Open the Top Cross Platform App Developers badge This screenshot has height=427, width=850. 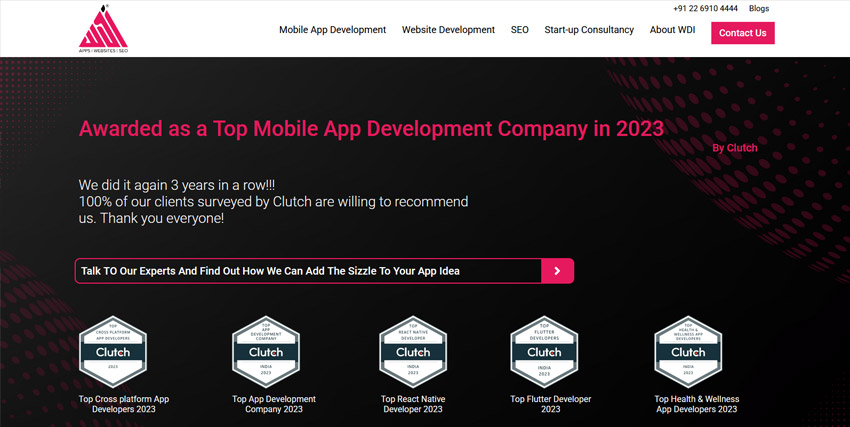113,352
